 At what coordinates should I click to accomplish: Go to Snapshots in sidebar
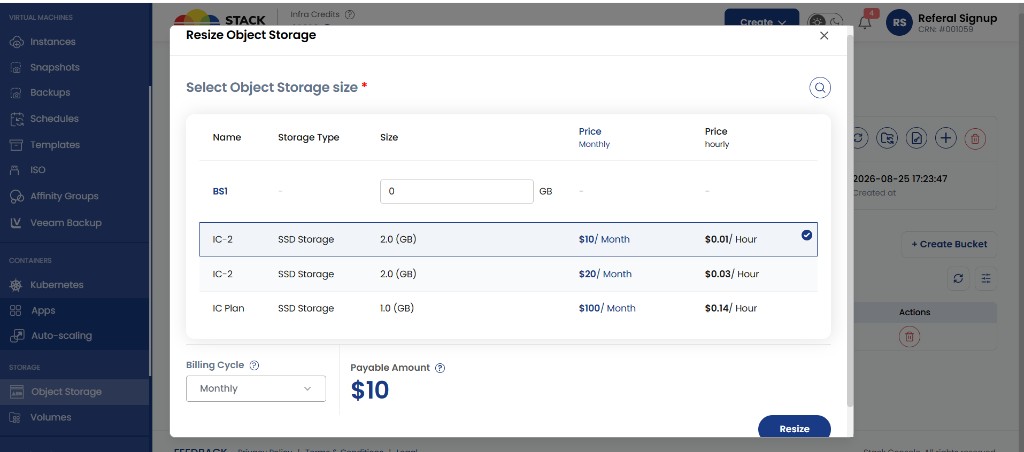point(55,67)
